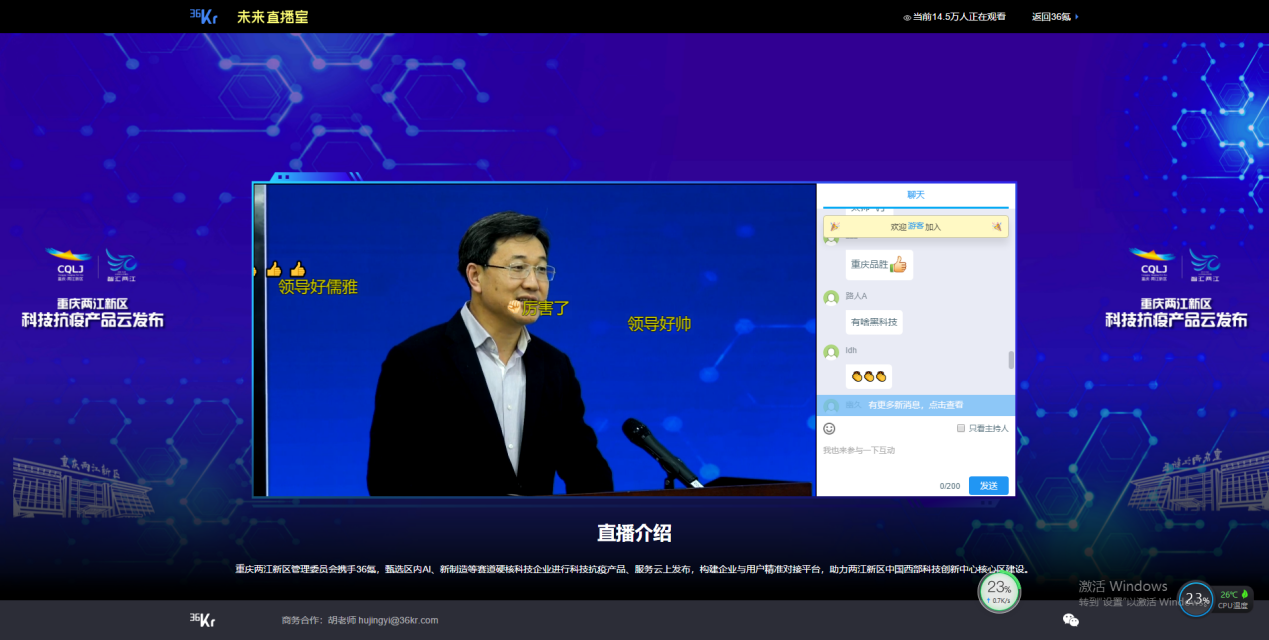Click the green 23% network speed widget
This screenshot has height=640, width=1269.
coord(999,592)
